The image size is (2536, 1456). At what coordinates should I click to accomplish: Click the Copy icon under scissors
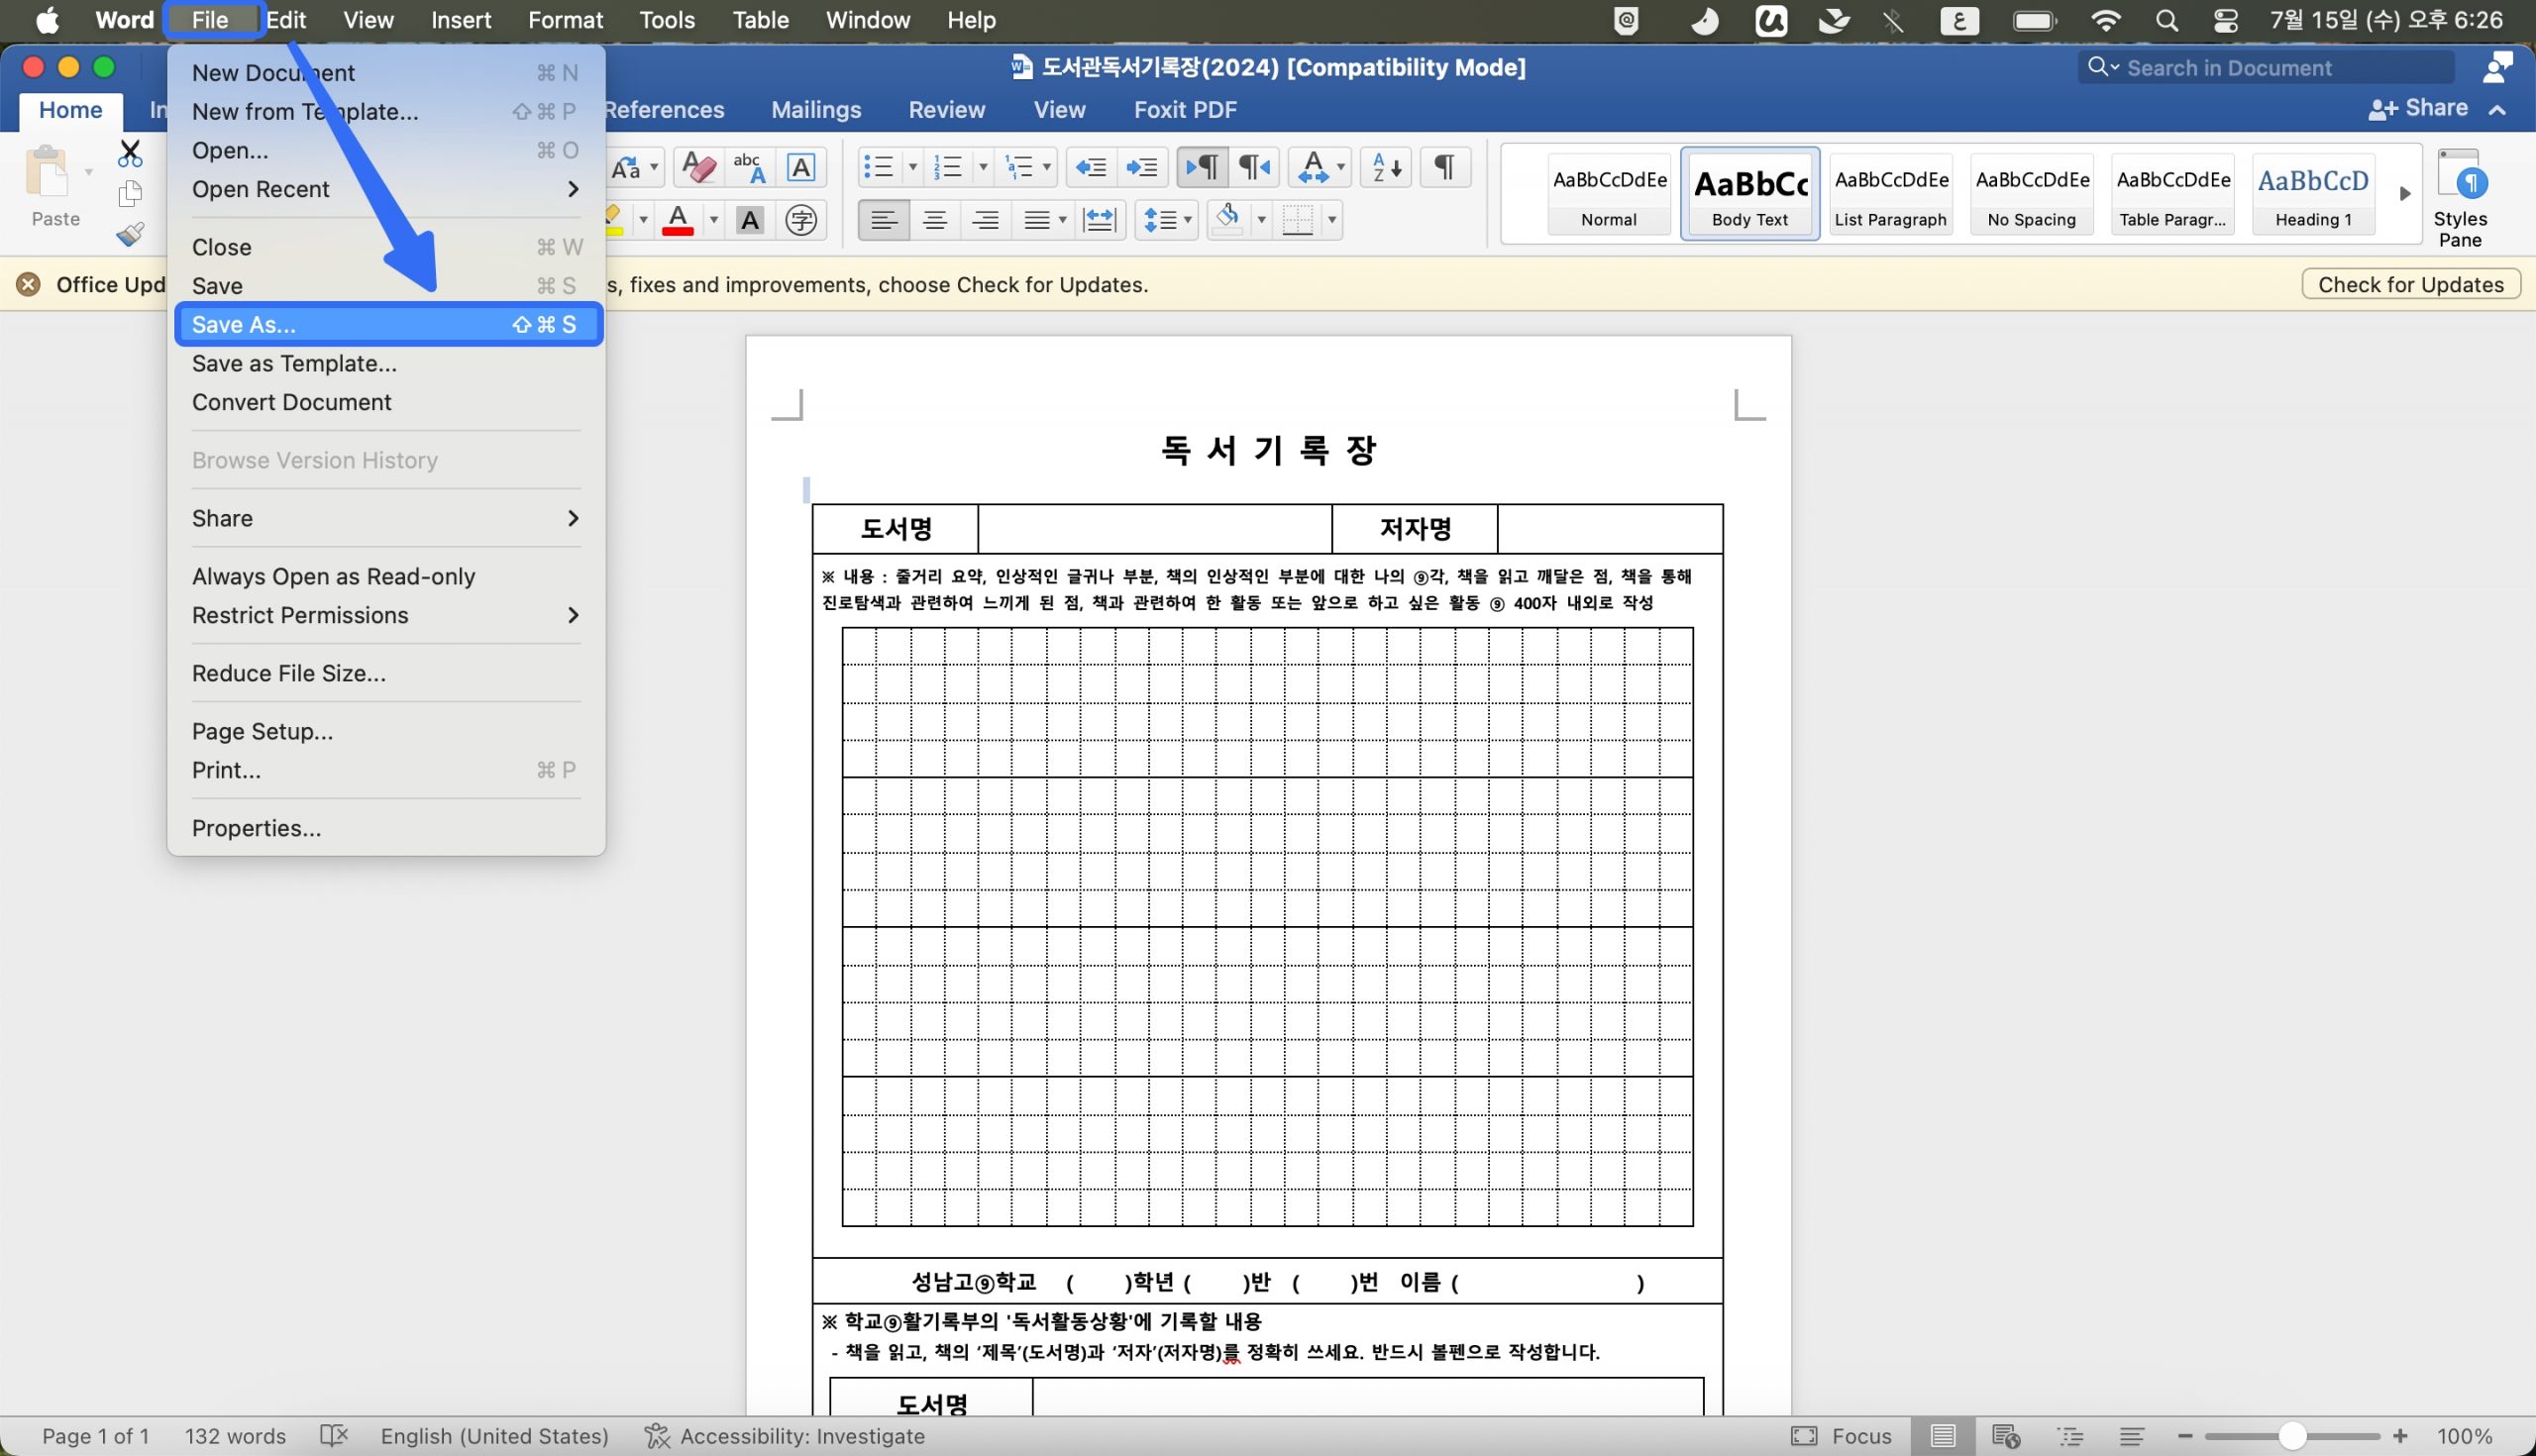click(x=130, y=194)
